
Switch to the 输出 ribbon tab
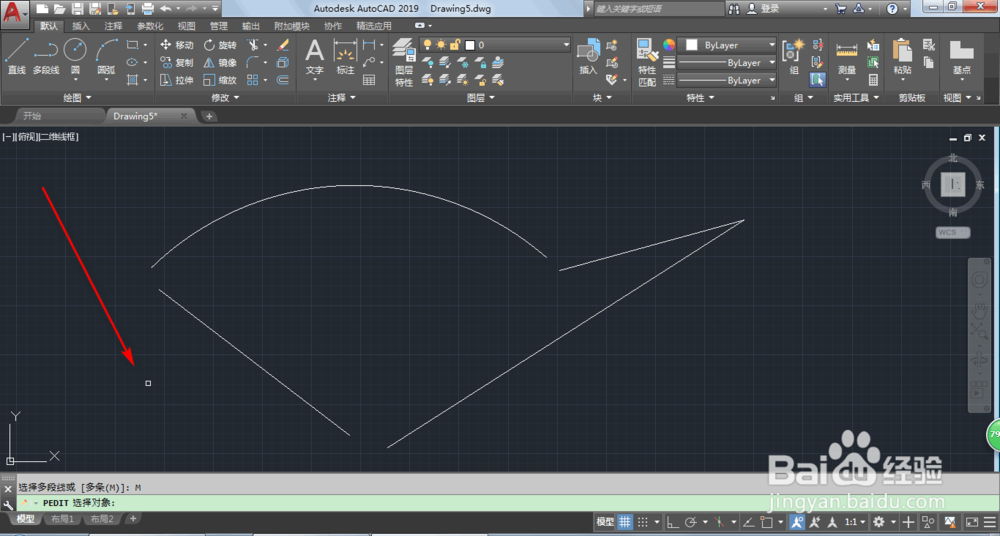point(251,26)
